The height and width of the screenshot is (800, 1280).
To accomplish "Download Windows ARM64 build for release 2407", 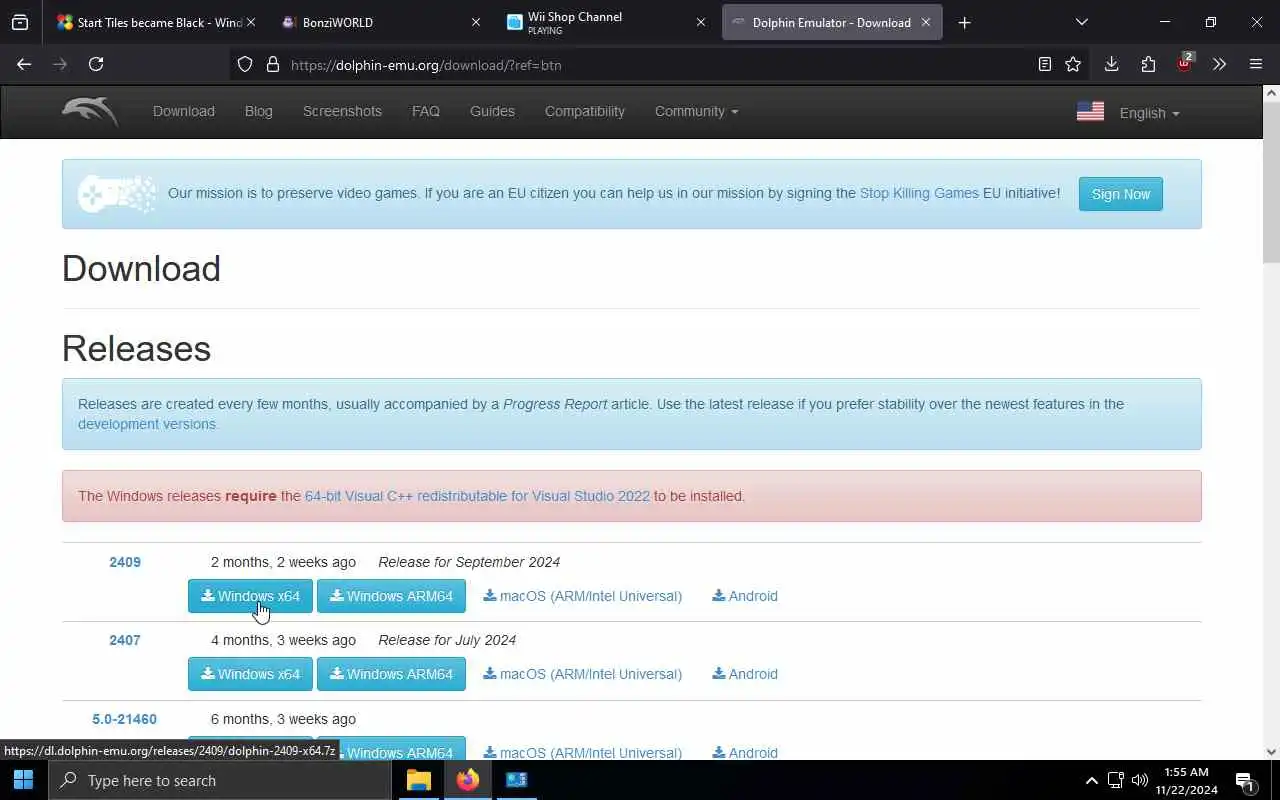I will (391, 674).
